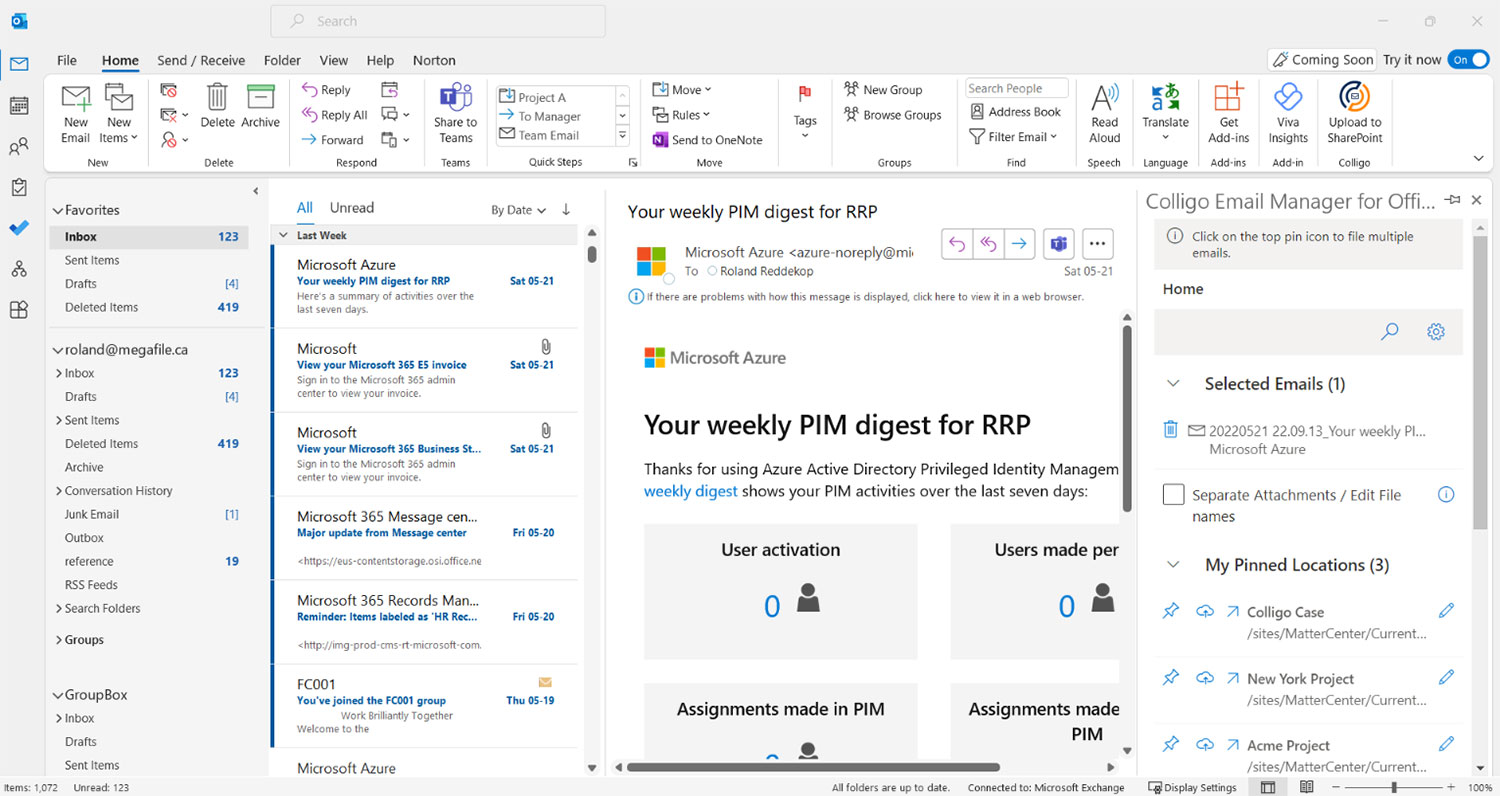Image resolution: width=1500 pixels, height=796 pixels.
Task: Open Calendar from the left navigation bar
Action: pyautogui.click(x=19, y=106)
